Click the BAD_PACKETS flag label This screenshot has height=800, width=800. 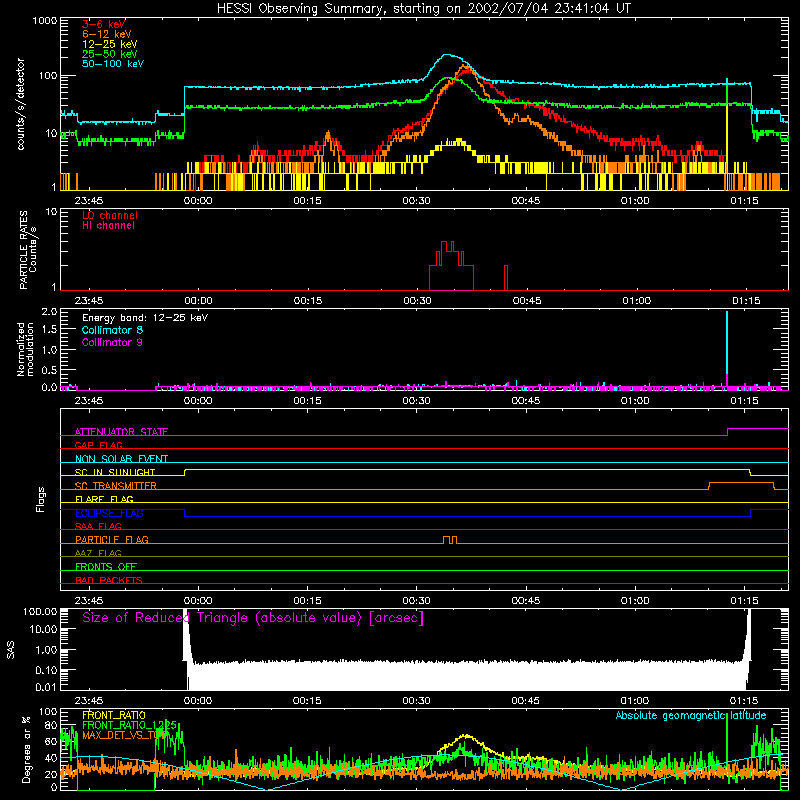tap(108, 580)
